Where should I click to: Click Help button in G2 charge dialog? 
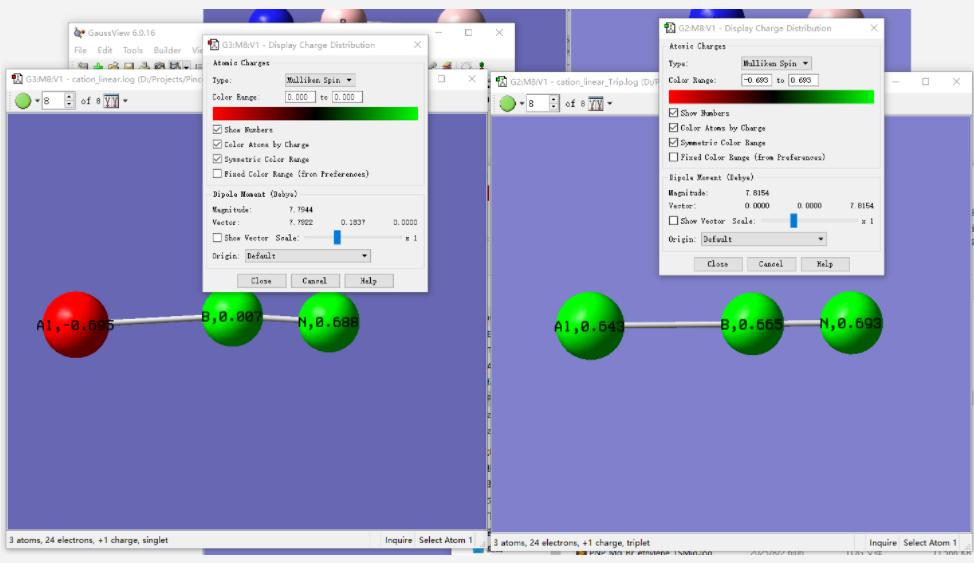pos(824,264)
